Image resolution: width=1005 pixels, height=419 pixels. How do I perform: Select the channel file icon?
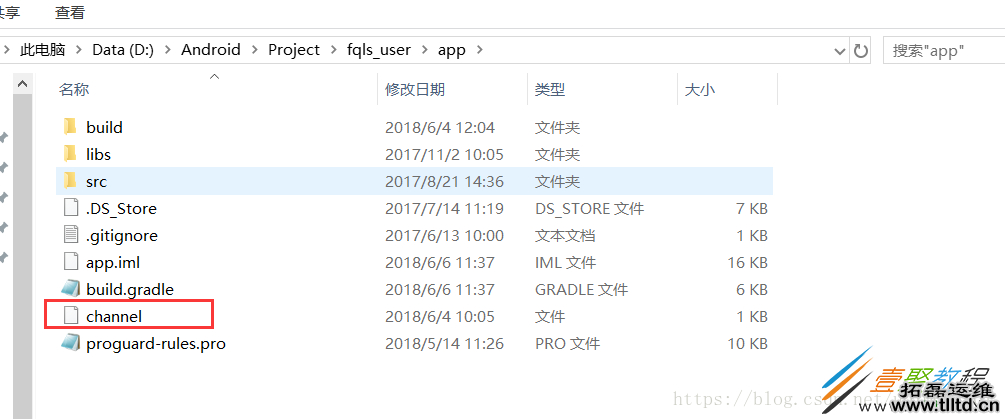click(x=71, y=316)
